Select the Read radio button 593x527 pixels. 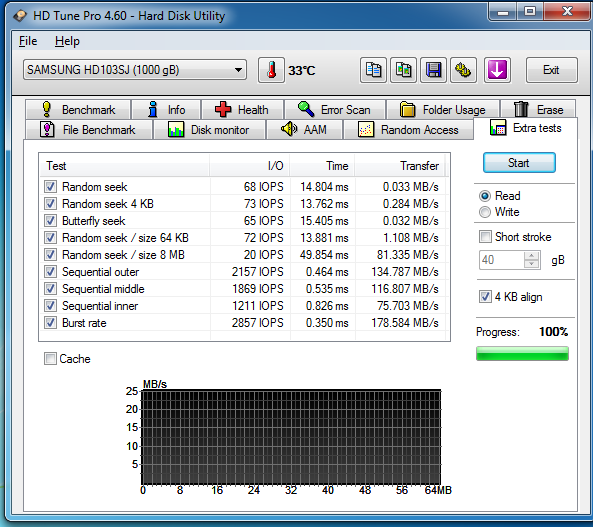click(x=485, y=196)
